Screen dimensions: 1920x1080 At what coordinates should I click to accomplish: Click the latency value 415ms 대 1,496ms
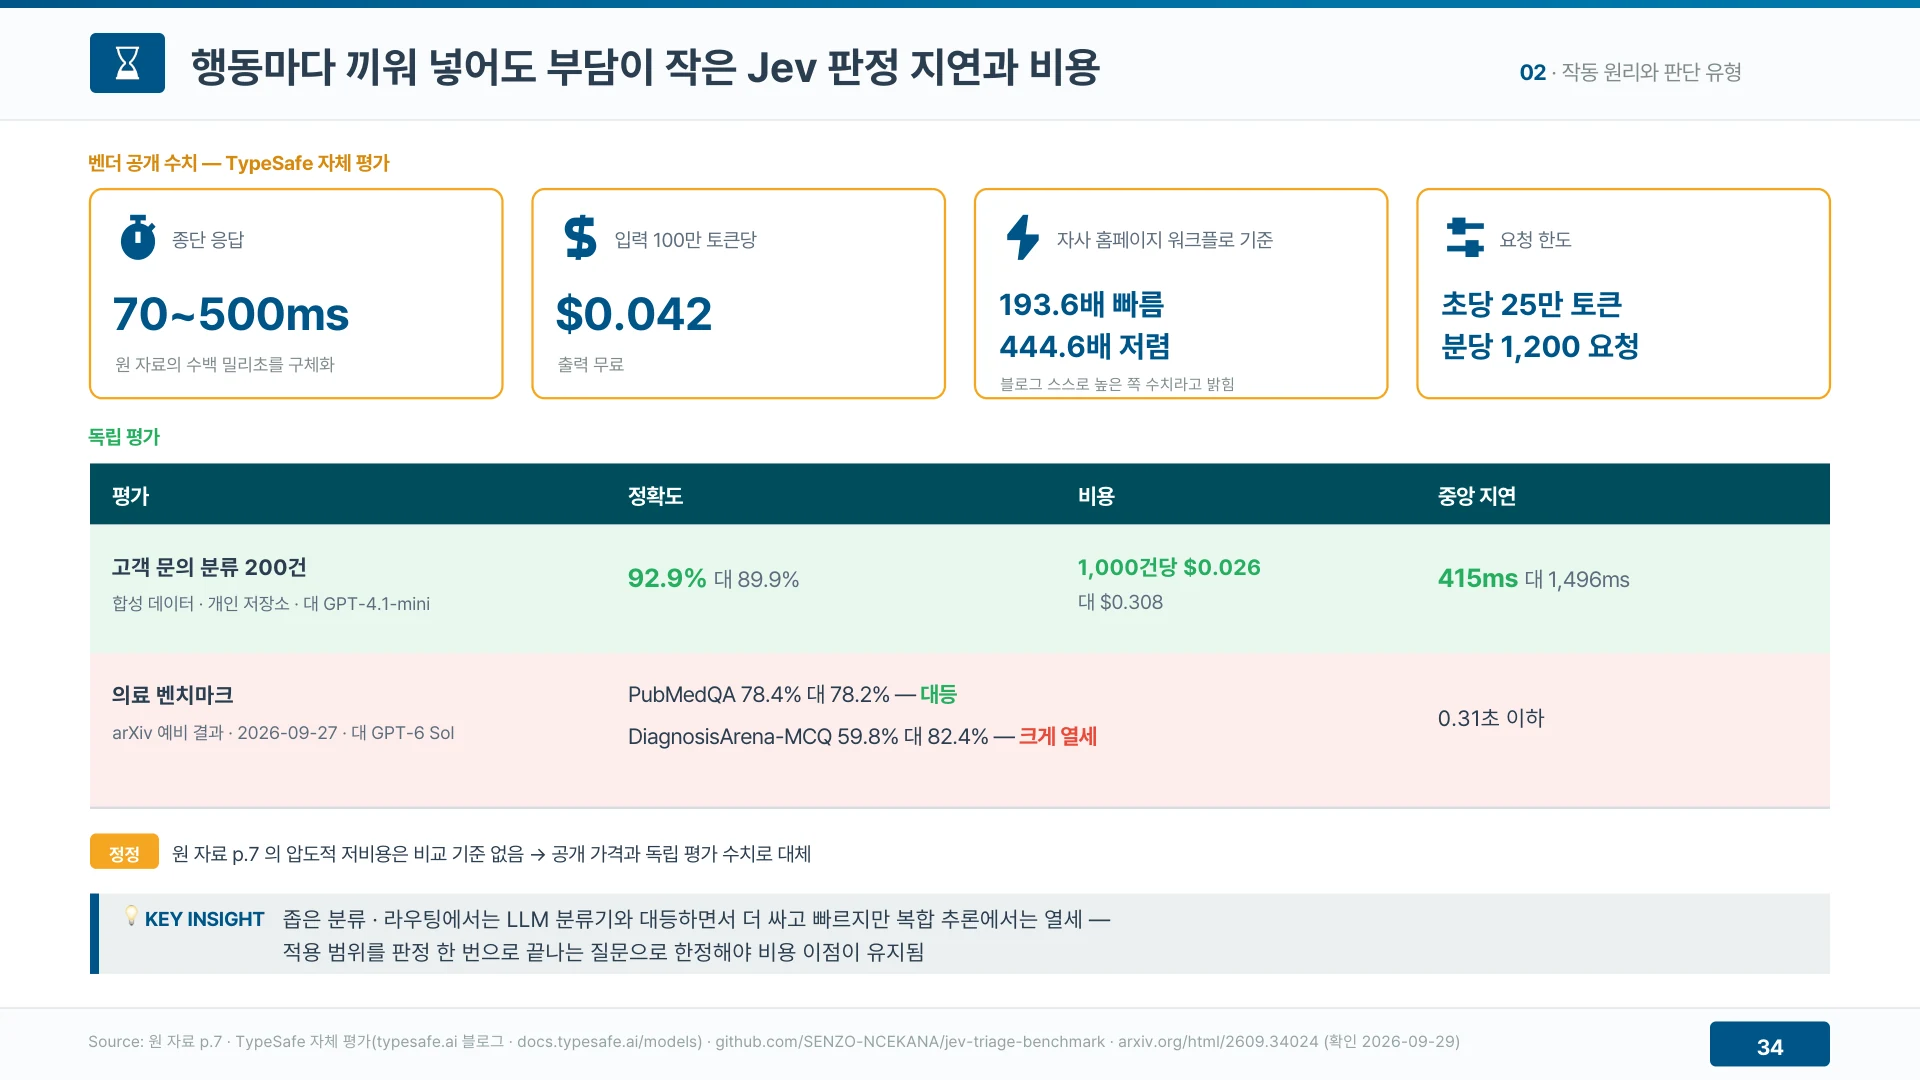pyautogui.click(x=1534, y=578)
